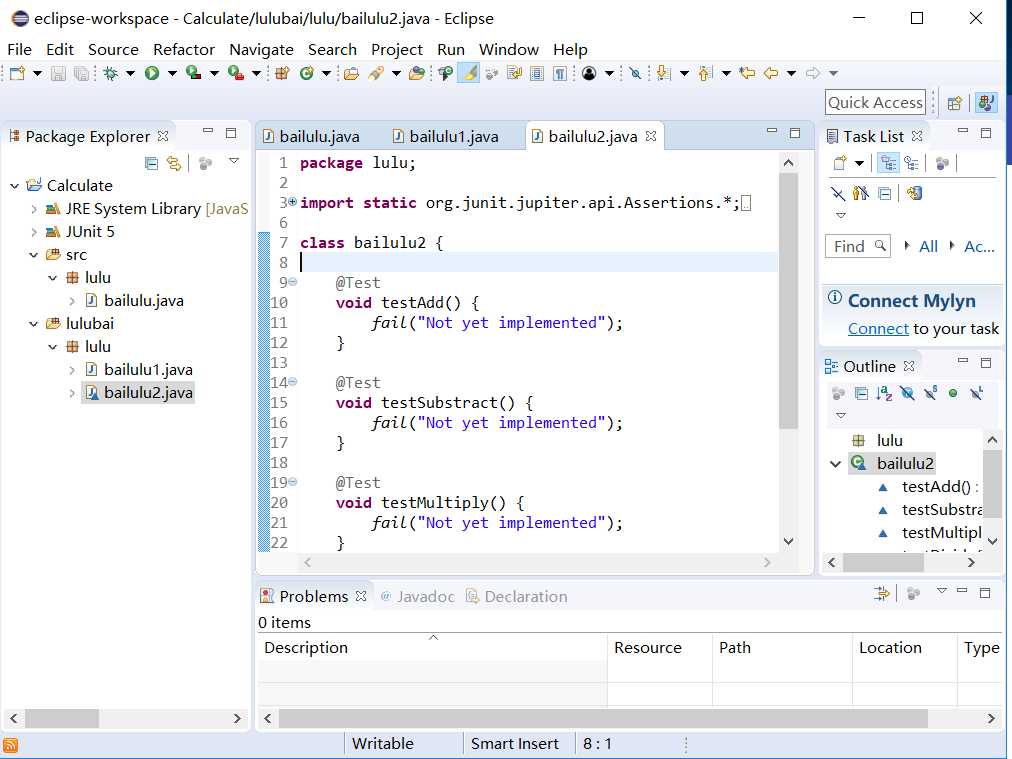The height and width of the screenshot is (759, 1012).
Task: Click the Next Annotation down-arrow icon
Action: pyautogui.click(x=663, y=73)
